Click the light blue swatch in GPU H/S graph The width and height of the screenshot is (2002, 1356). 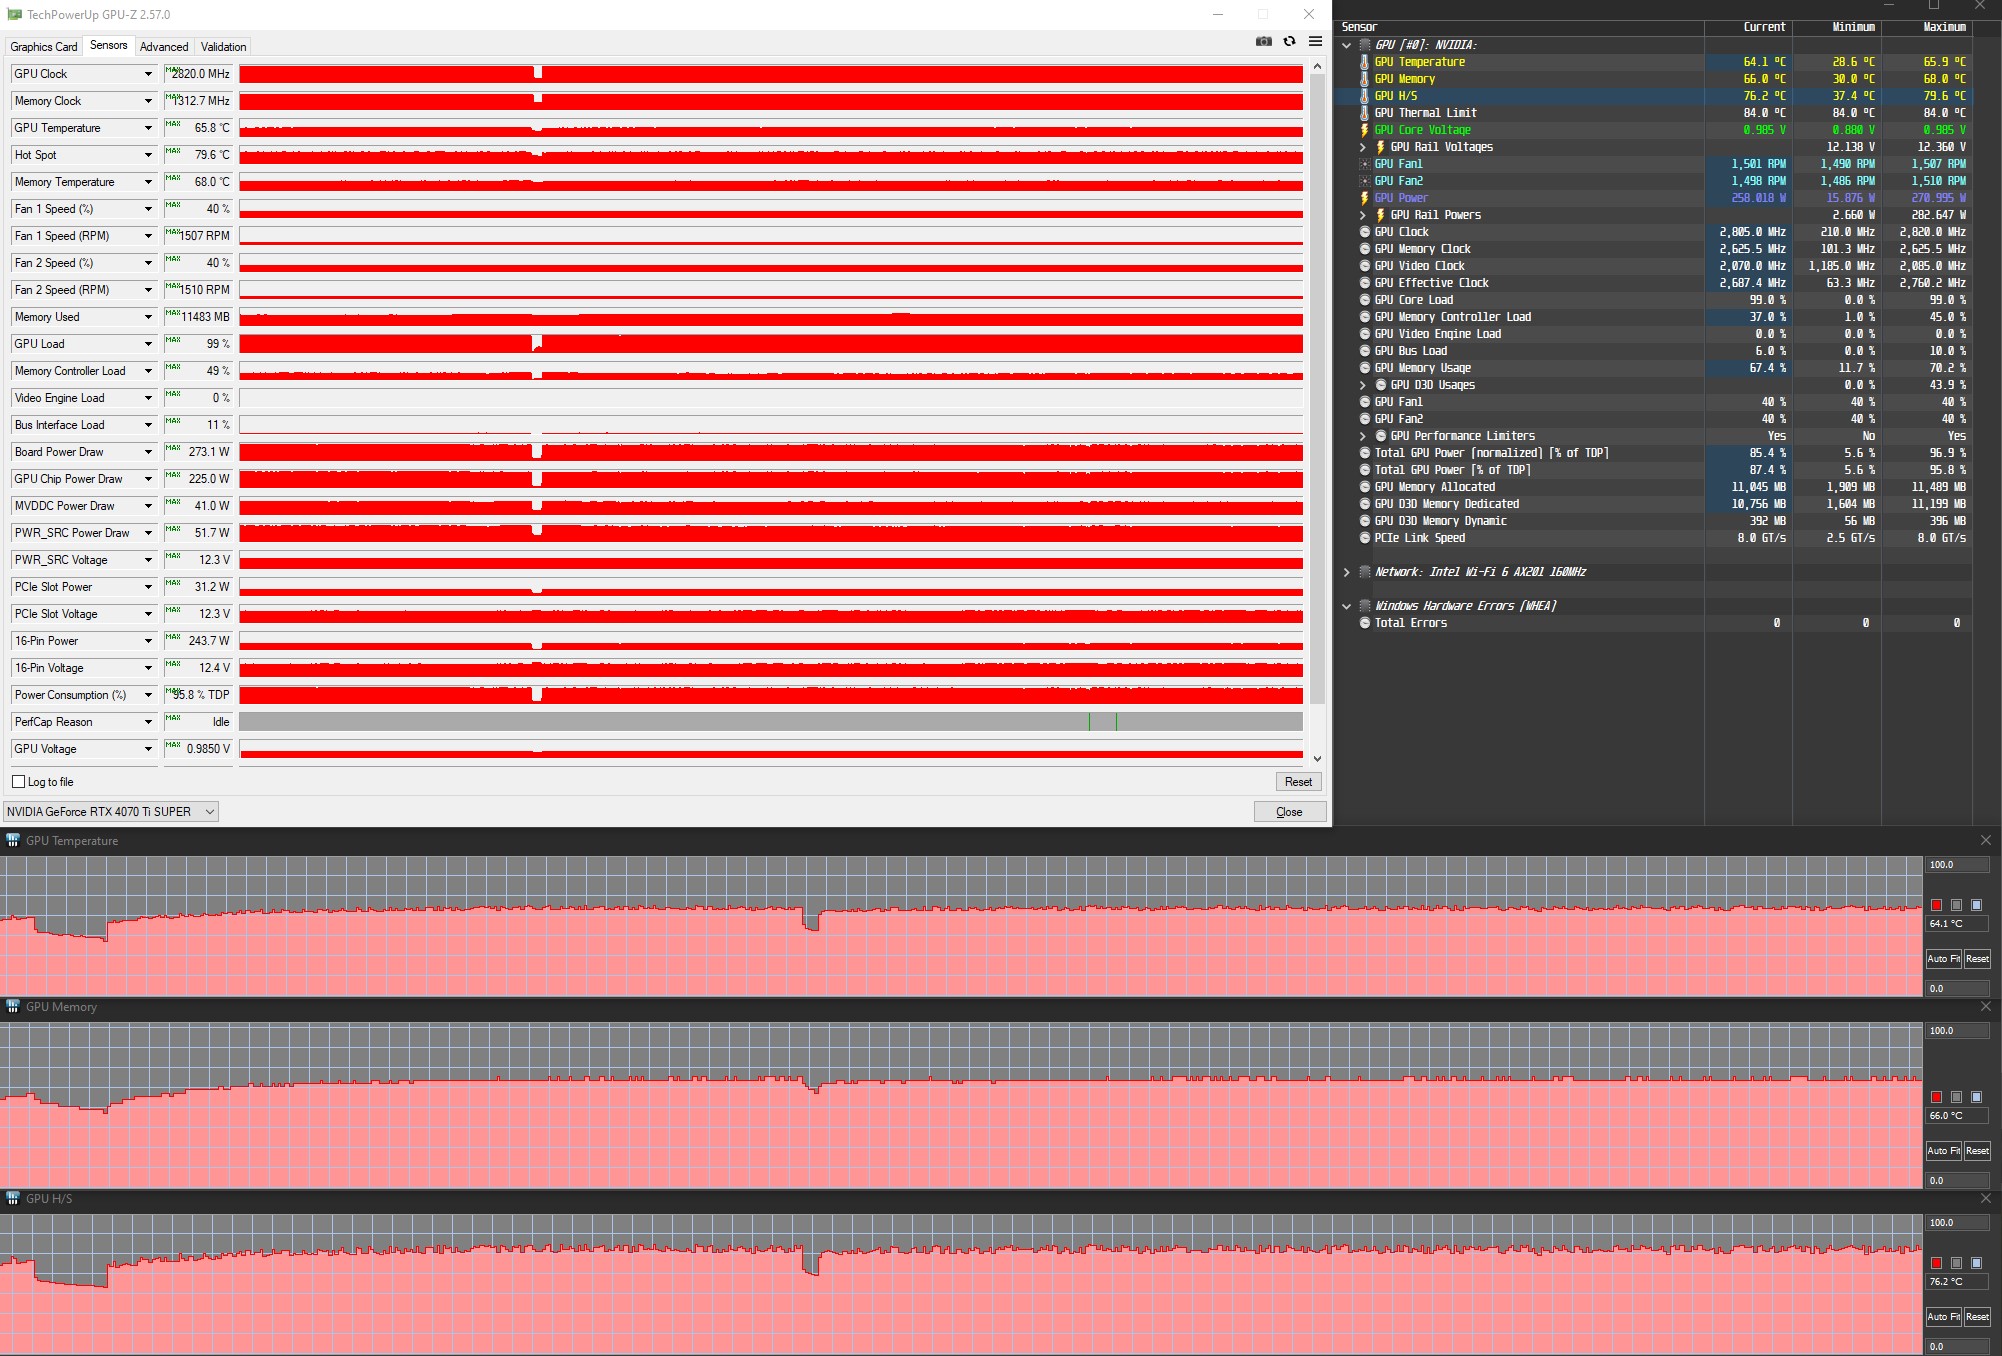(1976, 1263)
